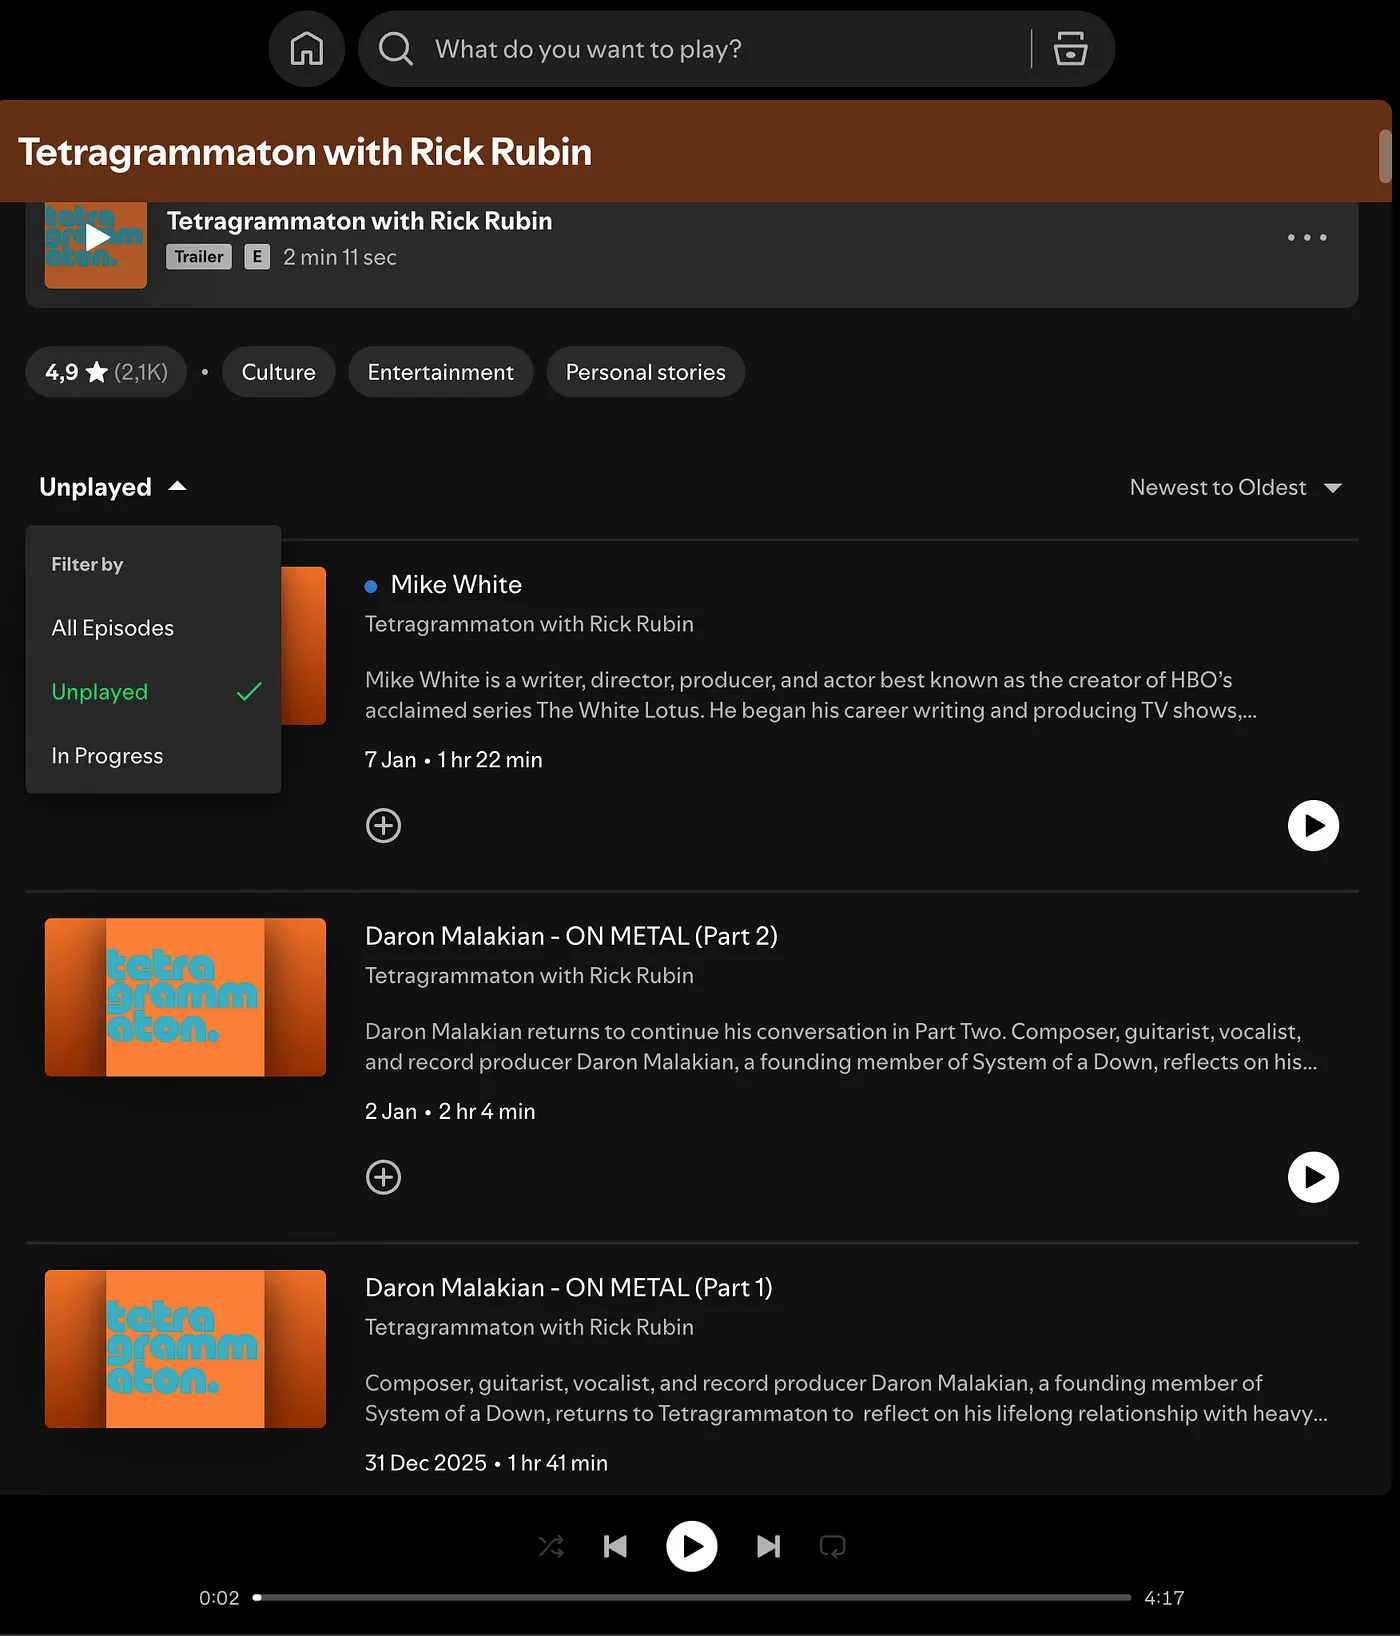
Task: Open the trailer's three-dot more options
Action: click(1307, 238)
